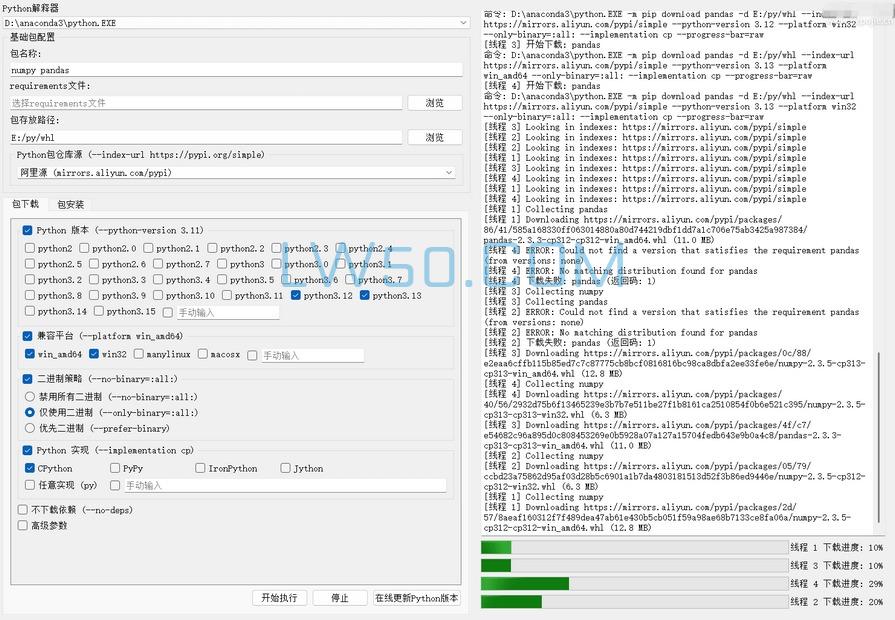The image size is (895, 620).
Task: Enable the 不下载依赖 (--no-deps) option
Action: pyautogui.click(x=25, y=509)
